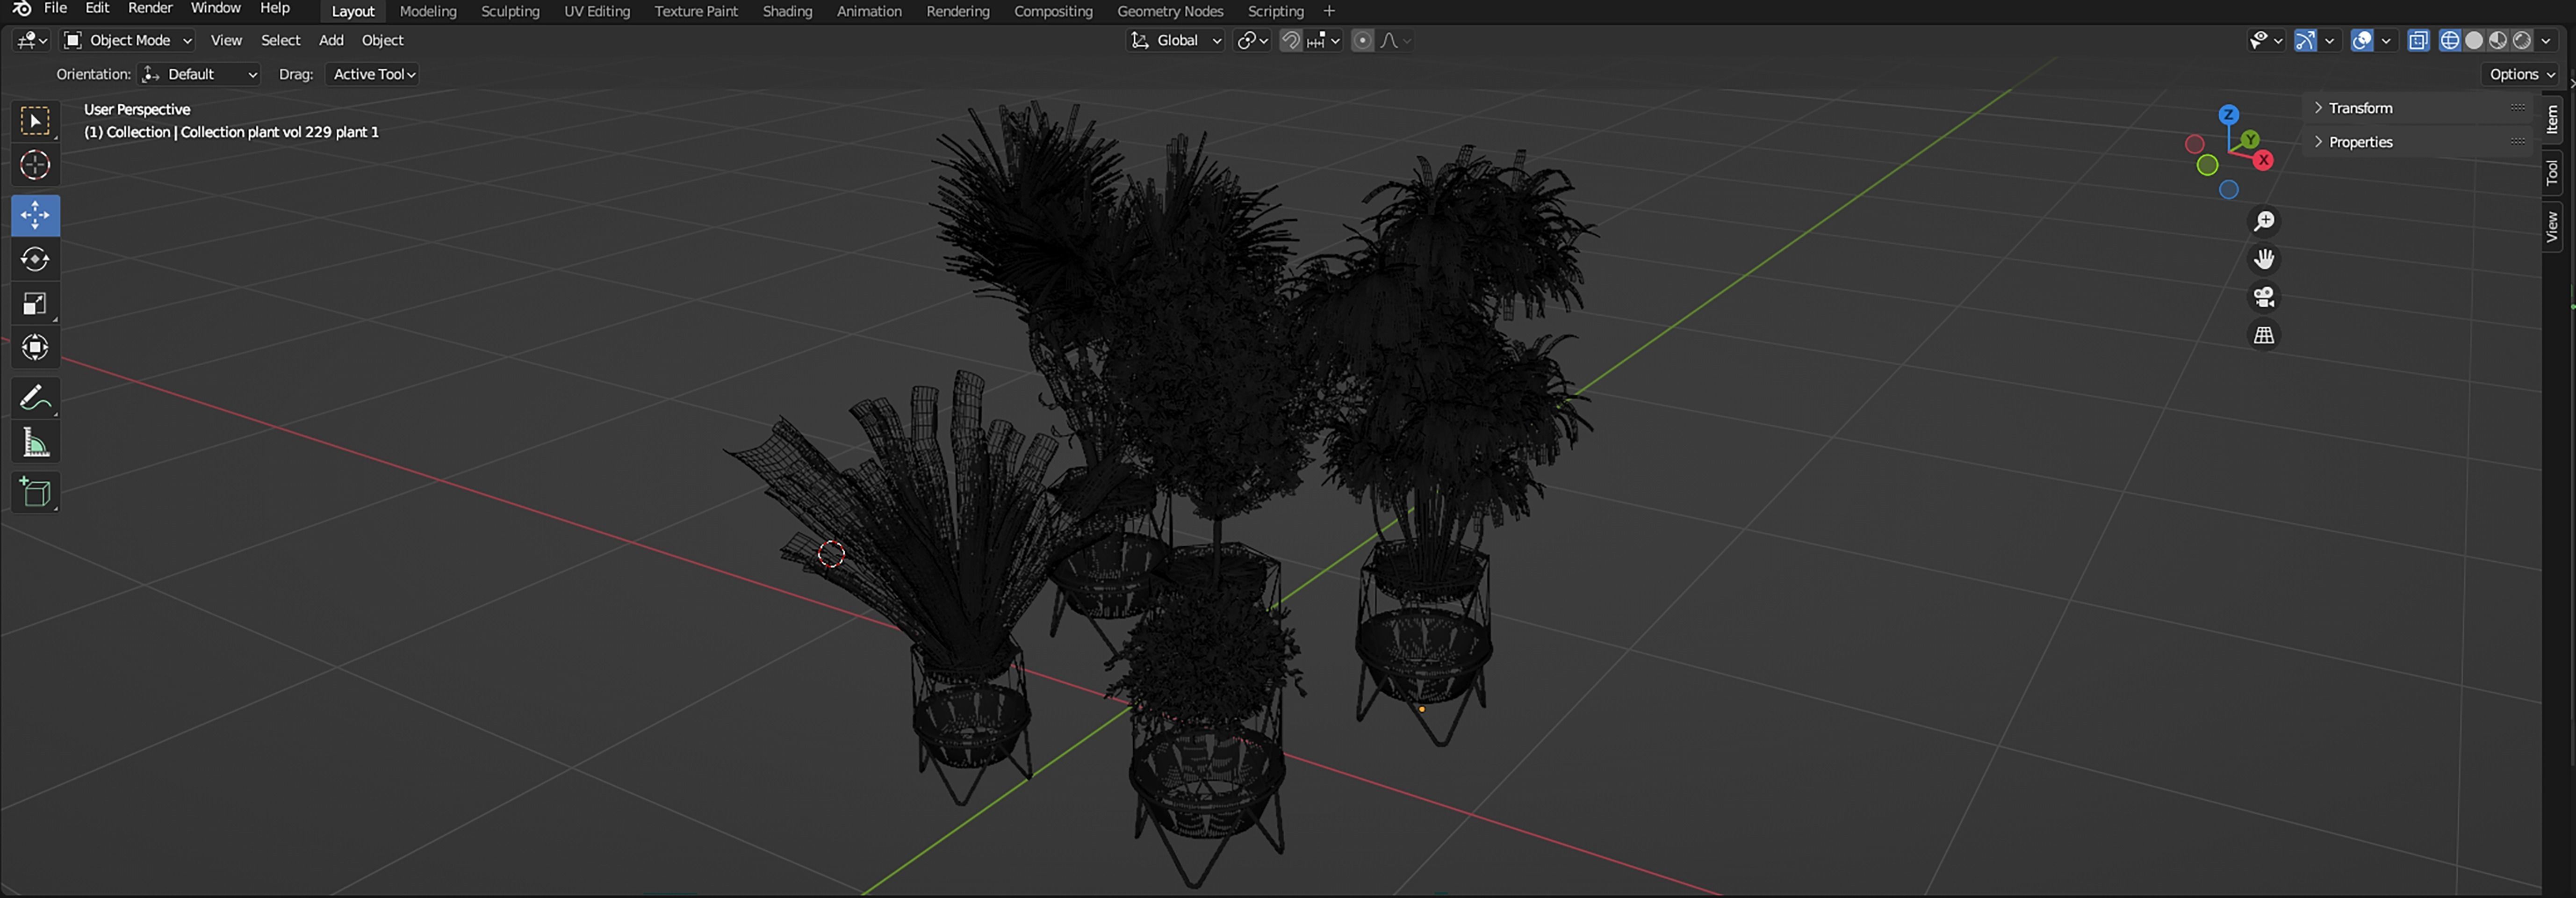Open Orientation Default dropdown
Image resolution: width=2576 pixels, height=898 pixels.
[200, 74]
